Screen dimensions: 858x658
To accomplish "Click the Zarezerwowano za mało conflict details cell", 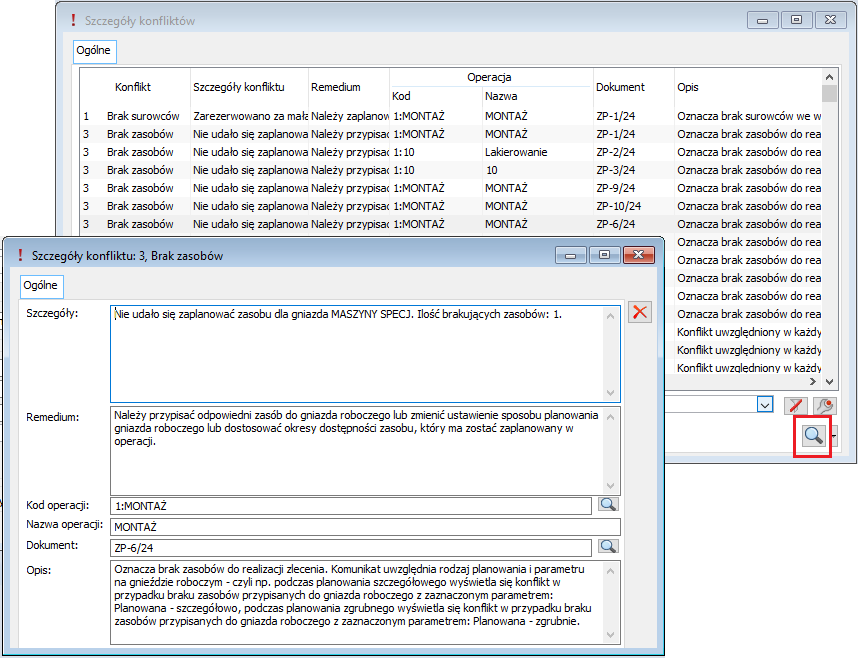I will point(250,116).
